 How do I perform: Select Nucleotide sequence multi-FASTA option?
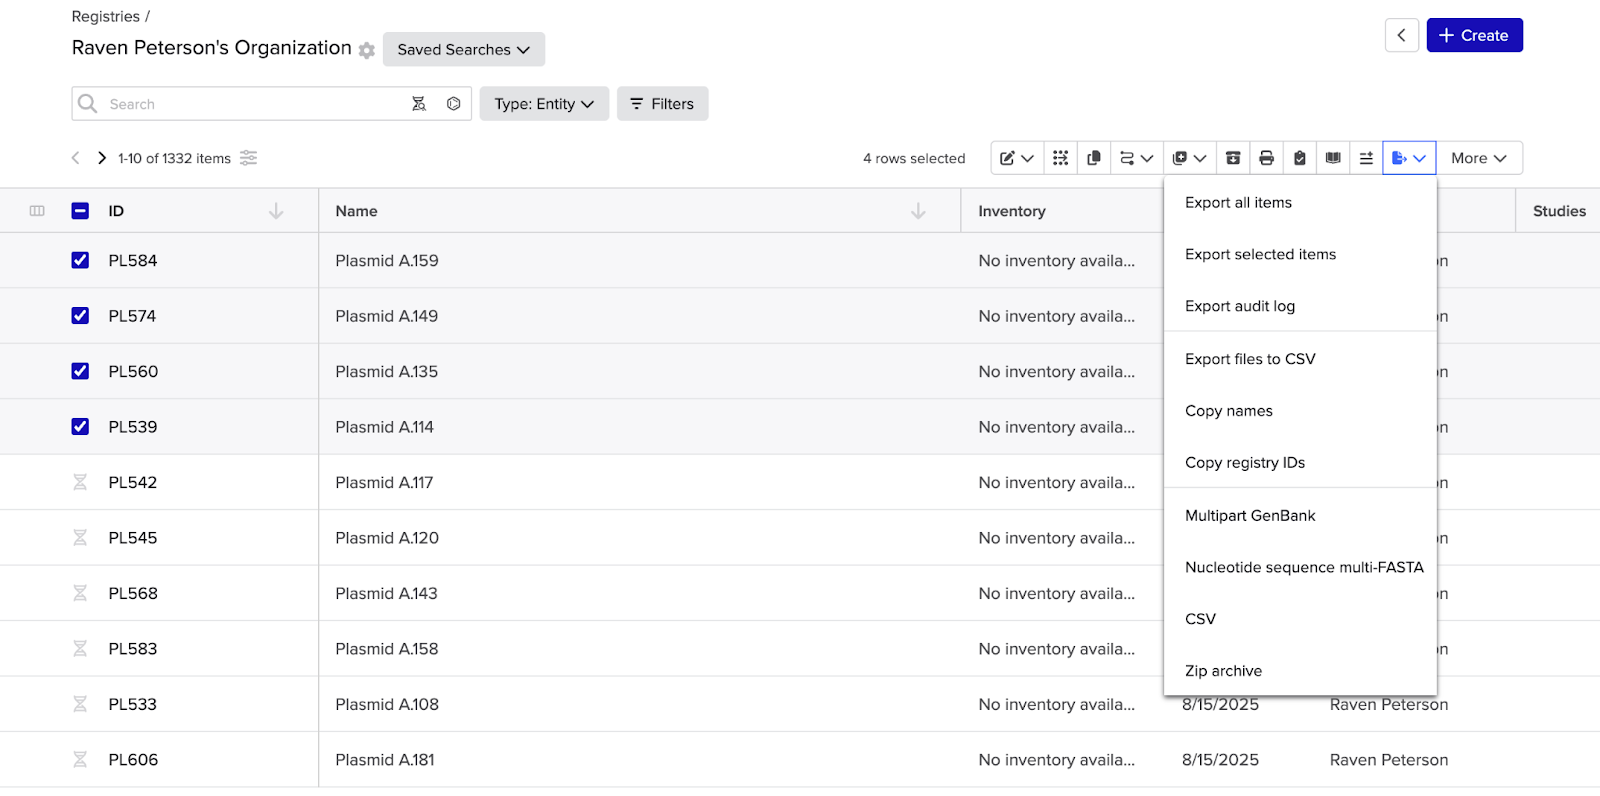1303,567
